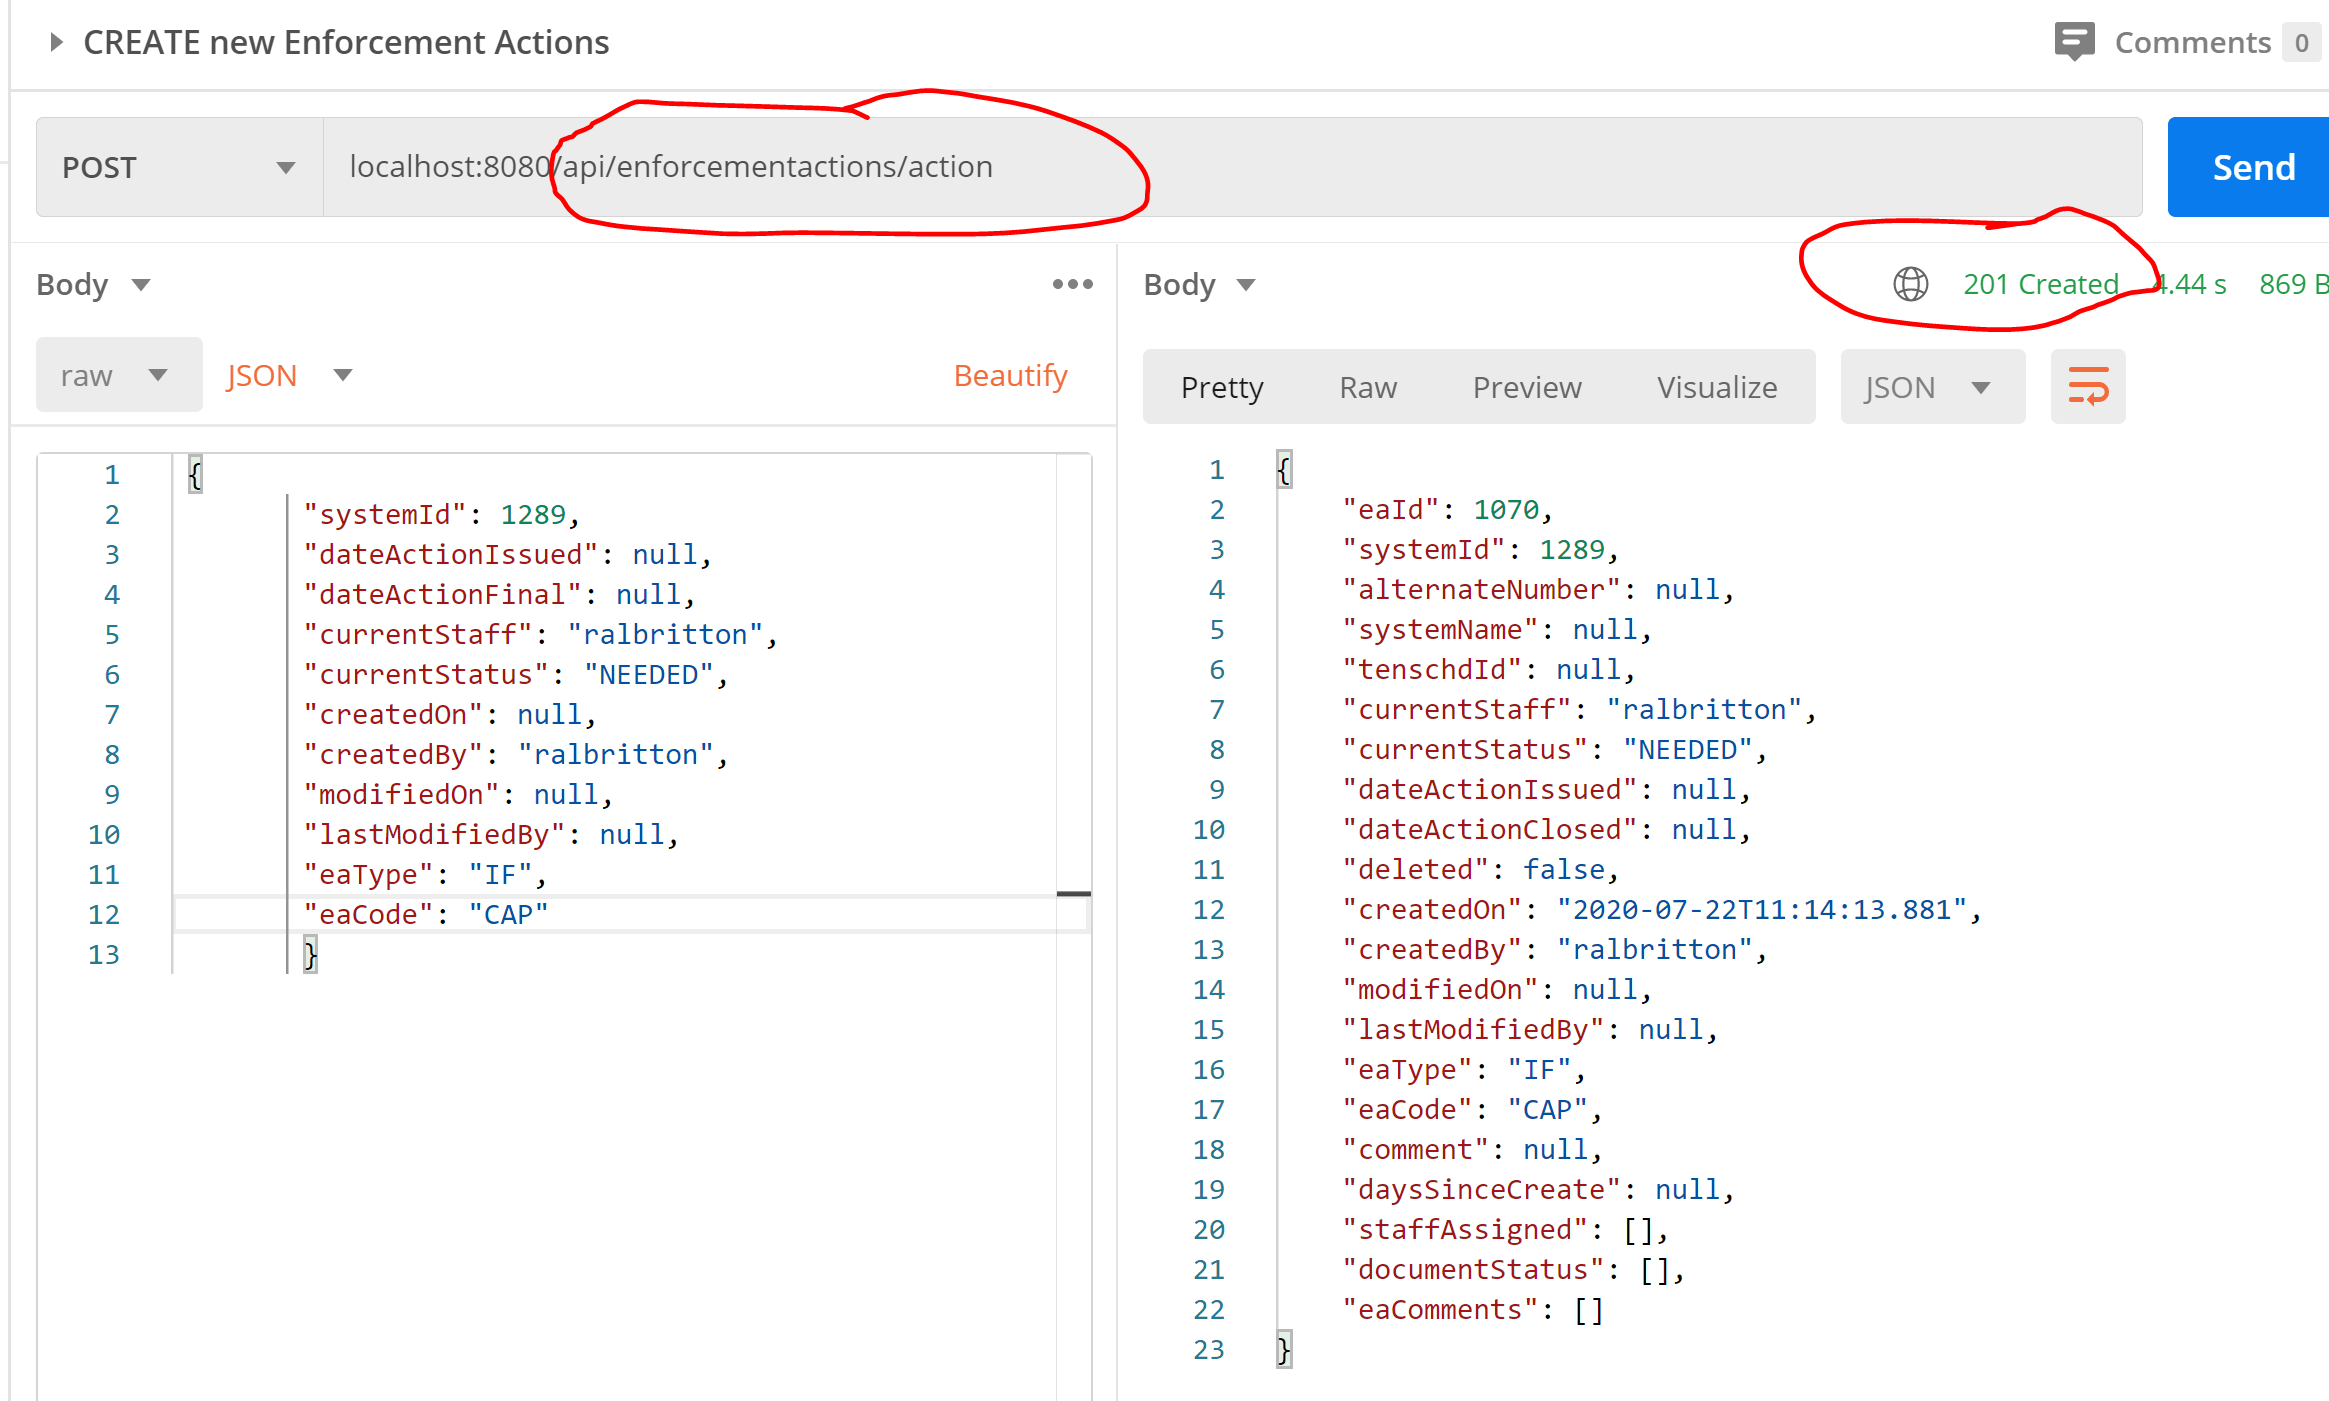Click the network information globe icon

(x=1910, y=284)
